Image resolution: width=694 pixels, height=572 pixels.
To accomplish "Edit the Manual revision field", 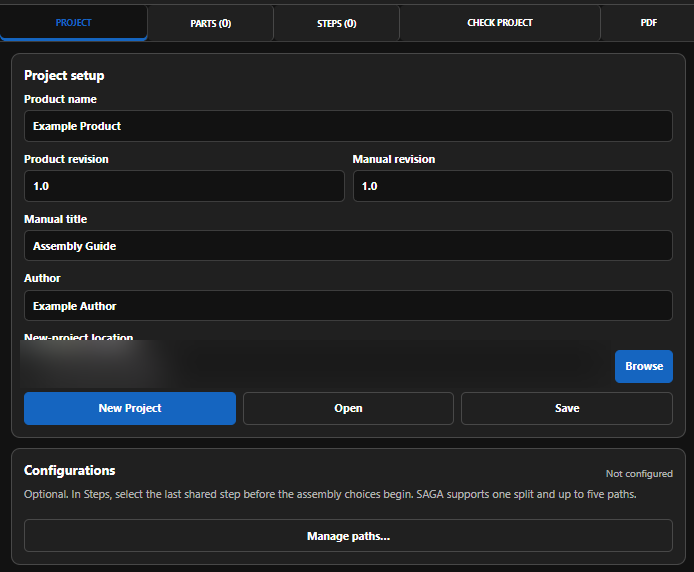I will (x=513, y=186).
